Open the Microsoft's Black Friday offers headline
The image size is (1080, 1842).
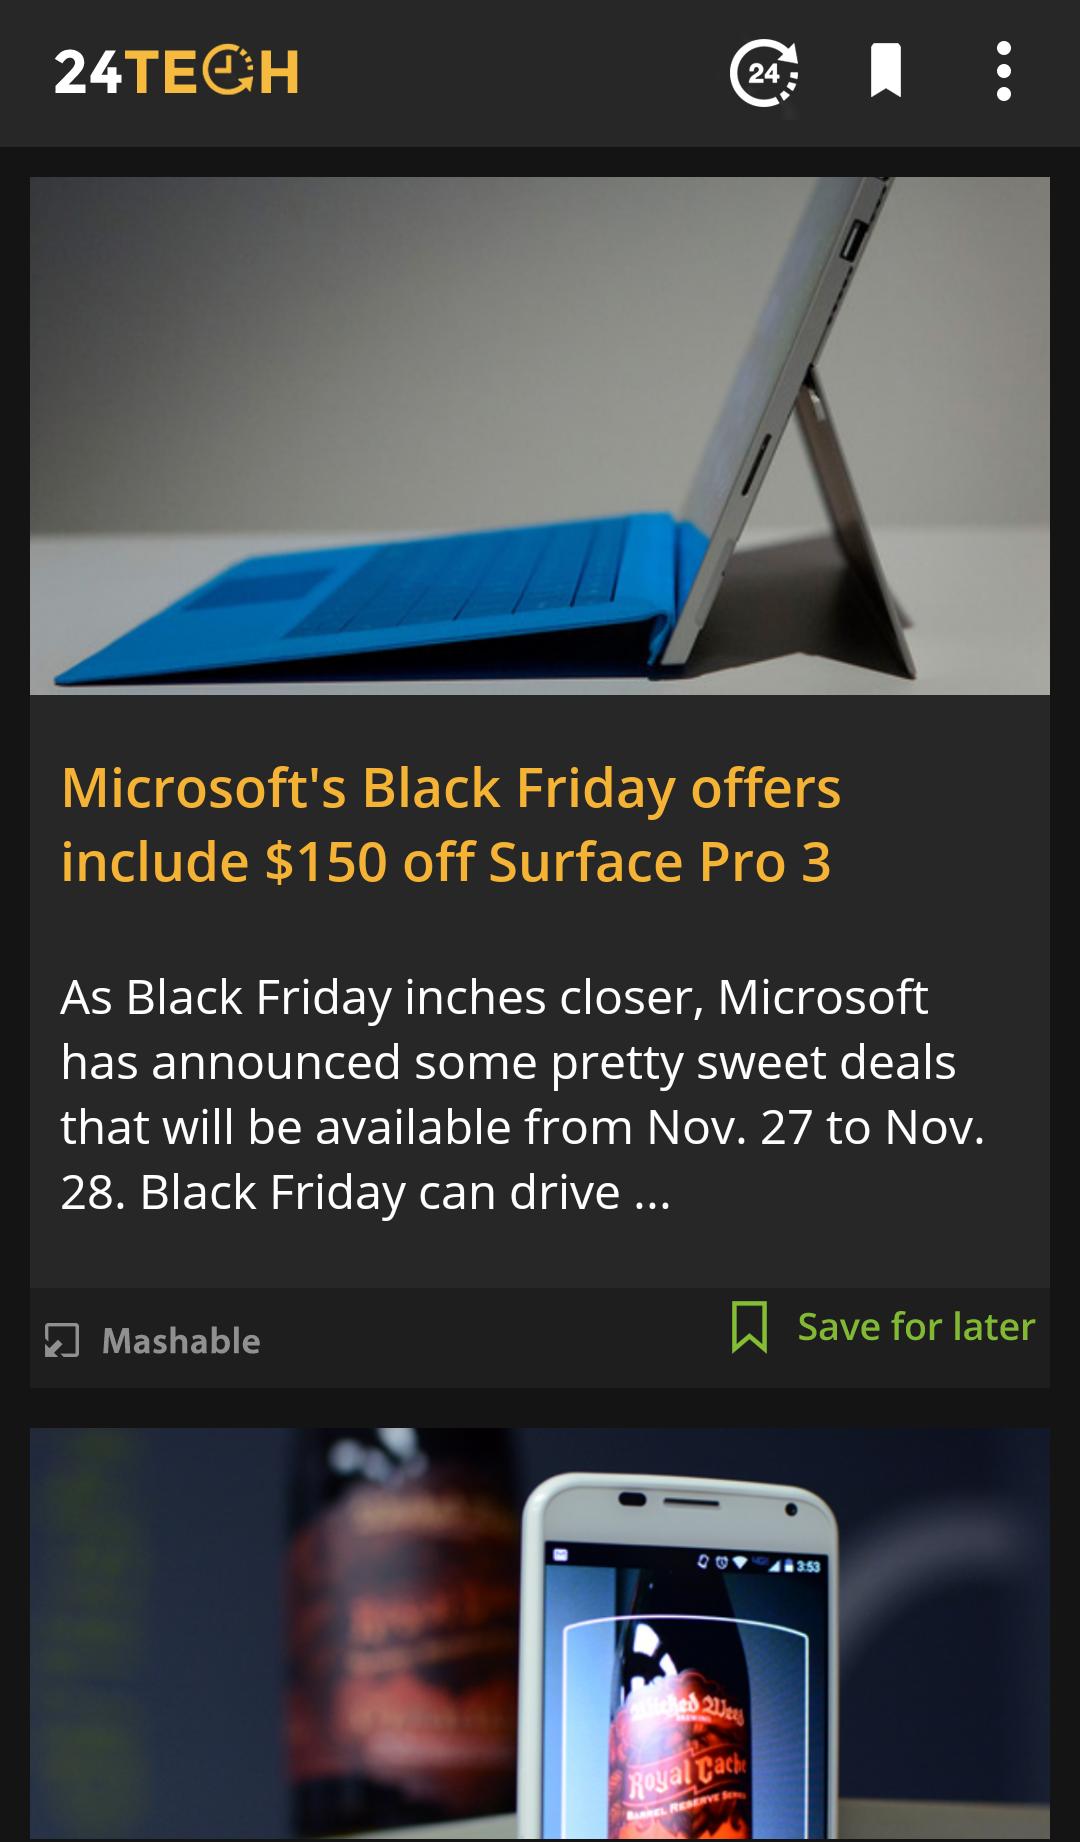point(450,824)
